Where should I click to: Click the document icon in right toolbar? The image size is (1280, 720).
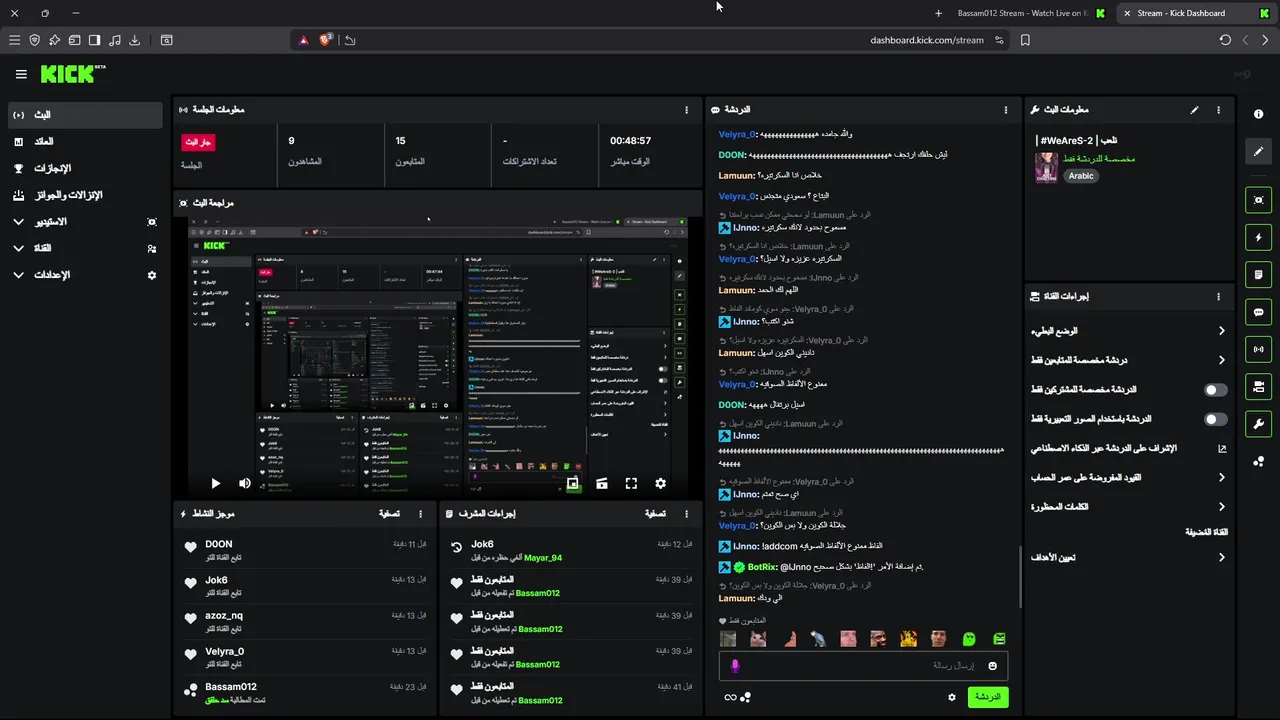(1259, 275)
